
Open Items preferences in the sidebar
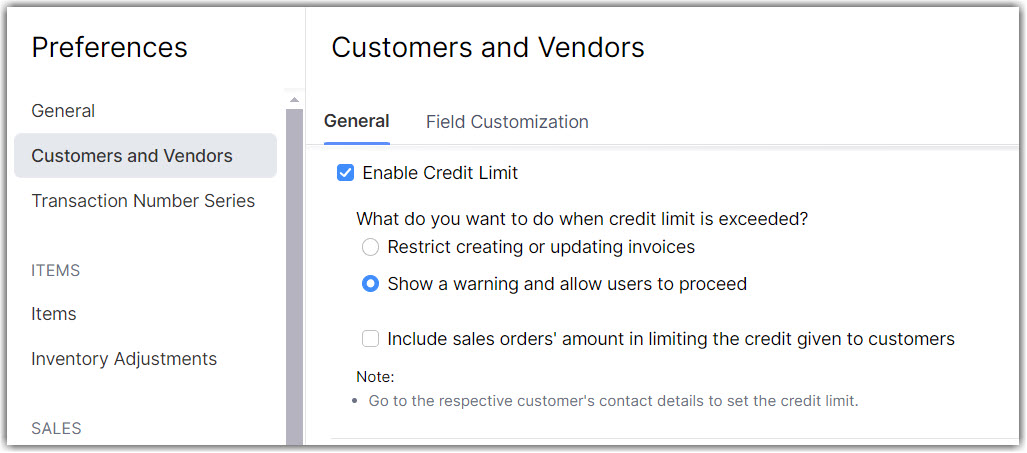[54, 314]
